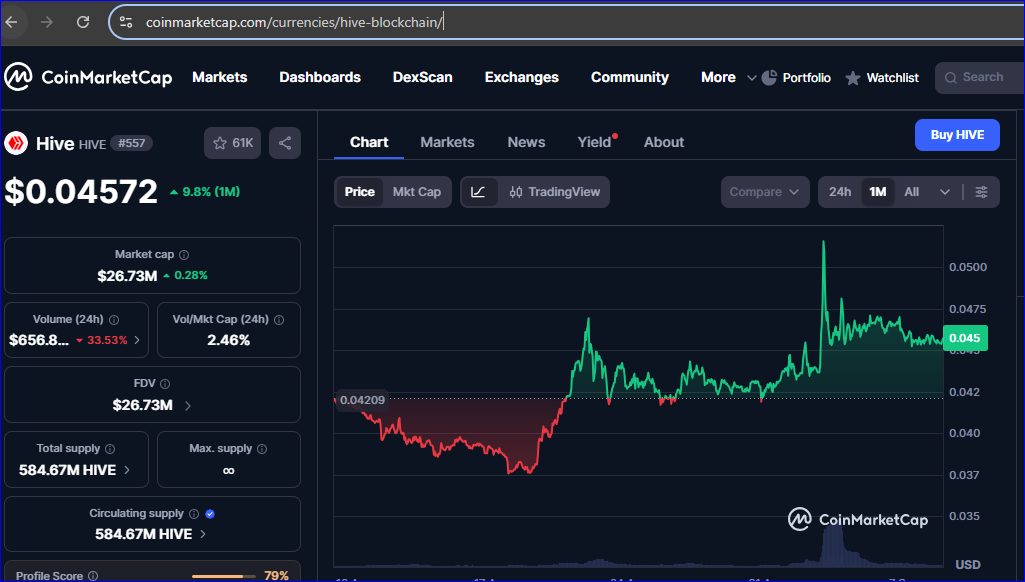1025x582 pixels.
Task: Open the Exchanges navigation menu
Action: [522, 77]
